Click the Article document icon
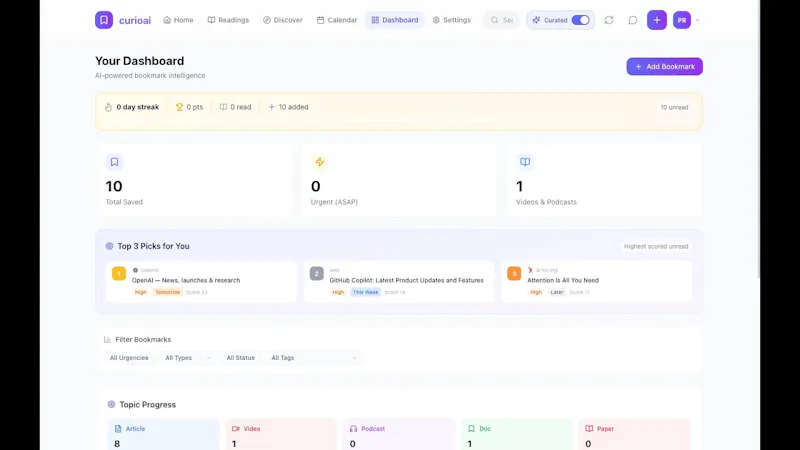 (118, 429)
